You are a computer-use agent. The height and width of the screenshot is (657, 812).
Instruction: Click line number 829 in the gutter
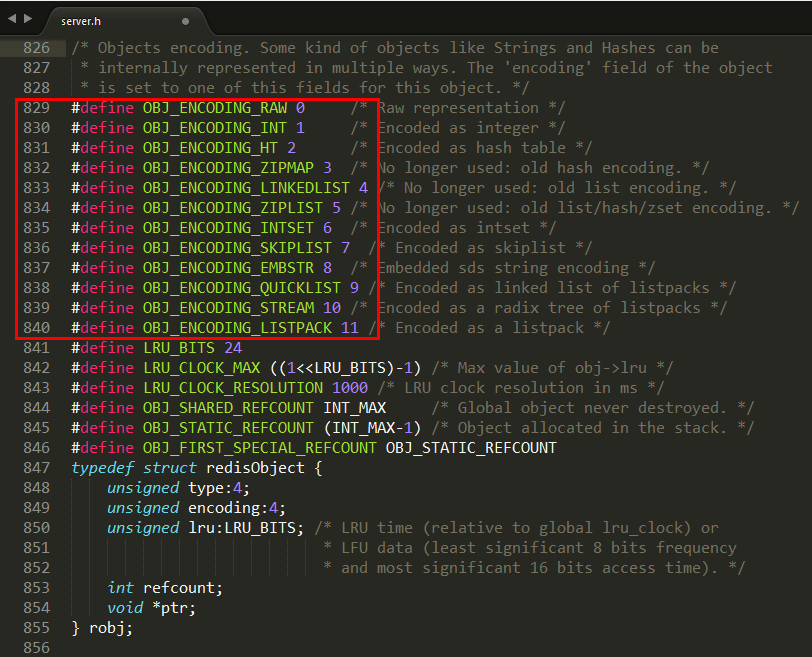(x=35, y=108)
